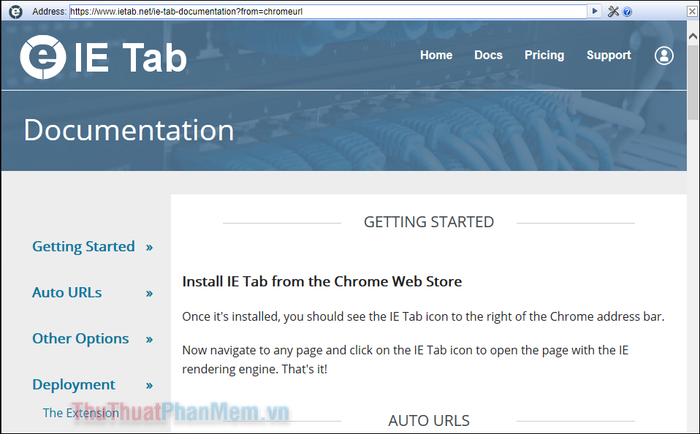The height and width of the screenshot is (434, 700).
Task: Close the IE Tab address bar
Action: pyautogui.click(x=692, y=11)
